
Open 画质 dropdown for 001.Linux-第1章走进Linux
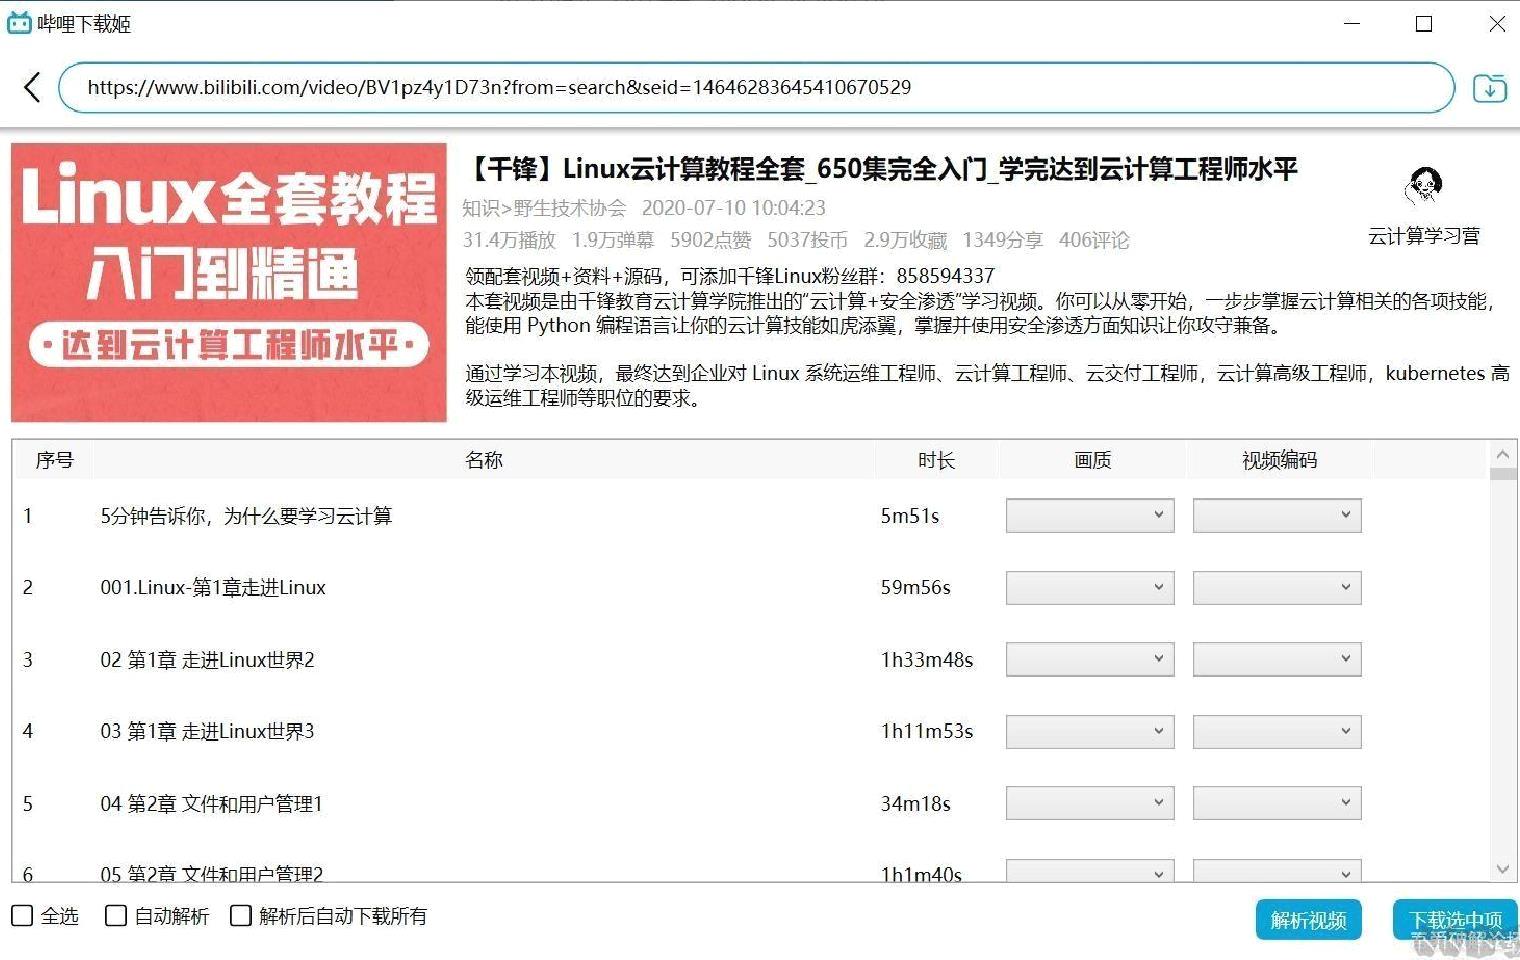[1090, 587]
